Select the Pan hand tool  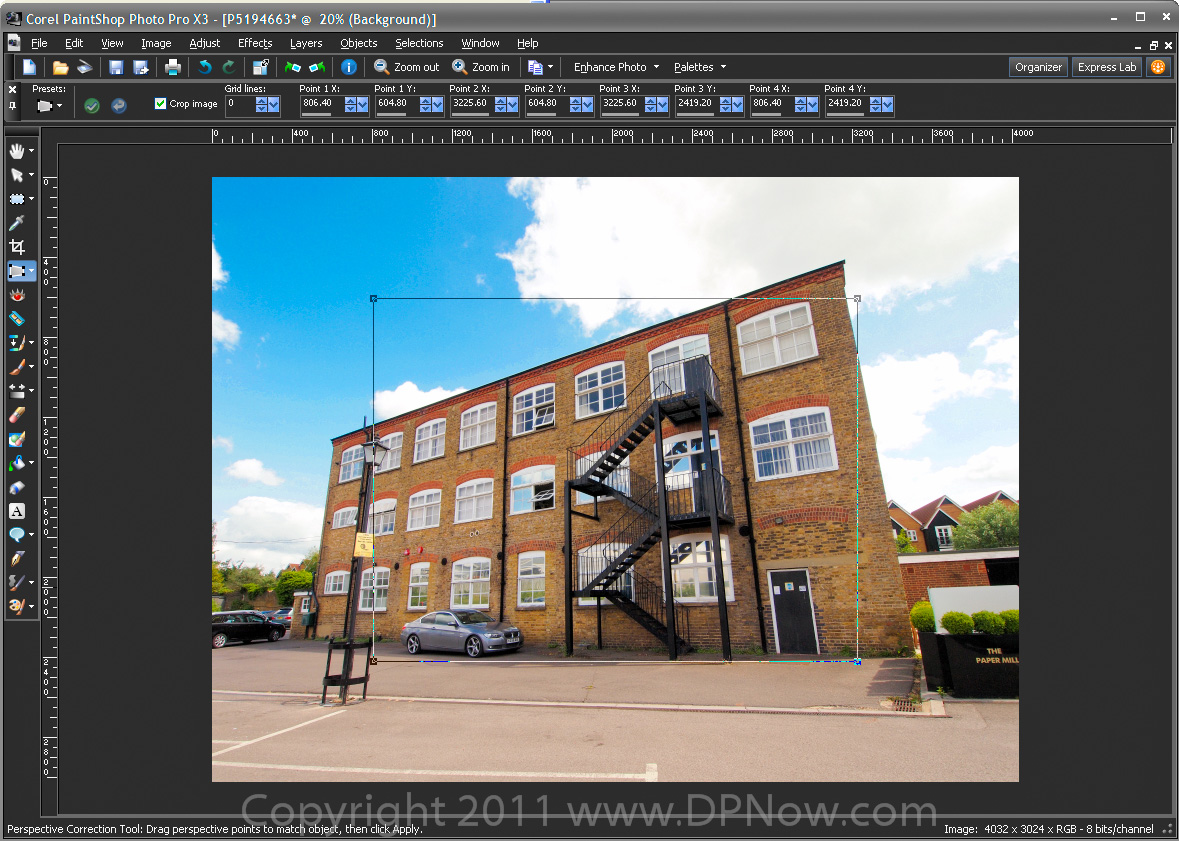pyautogui.click(x=17, y=151)
